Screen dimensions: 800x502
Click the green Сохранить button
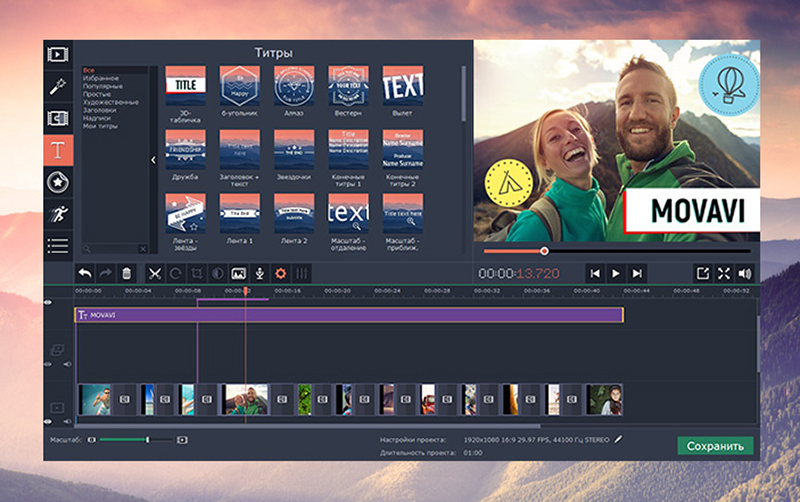[x=715, y=446]
